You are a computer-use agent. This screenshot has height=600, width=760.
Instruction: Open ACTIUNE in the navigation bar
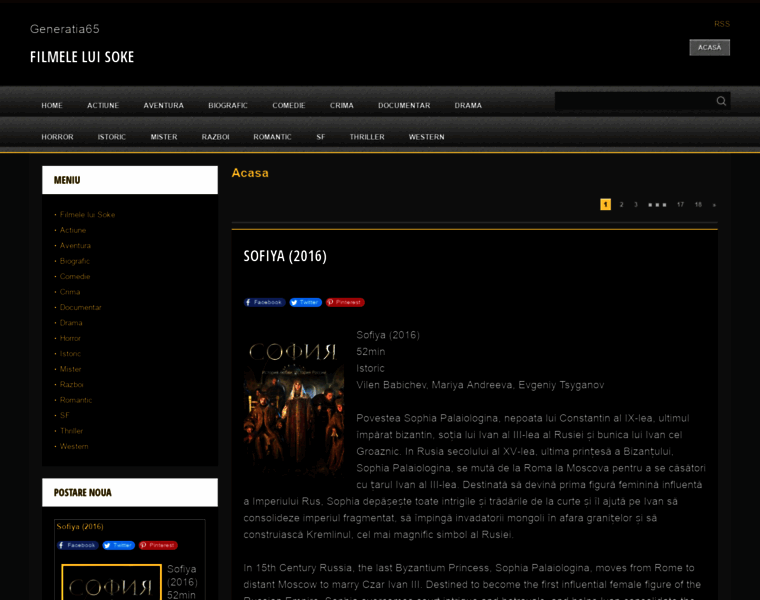point(103,105)
